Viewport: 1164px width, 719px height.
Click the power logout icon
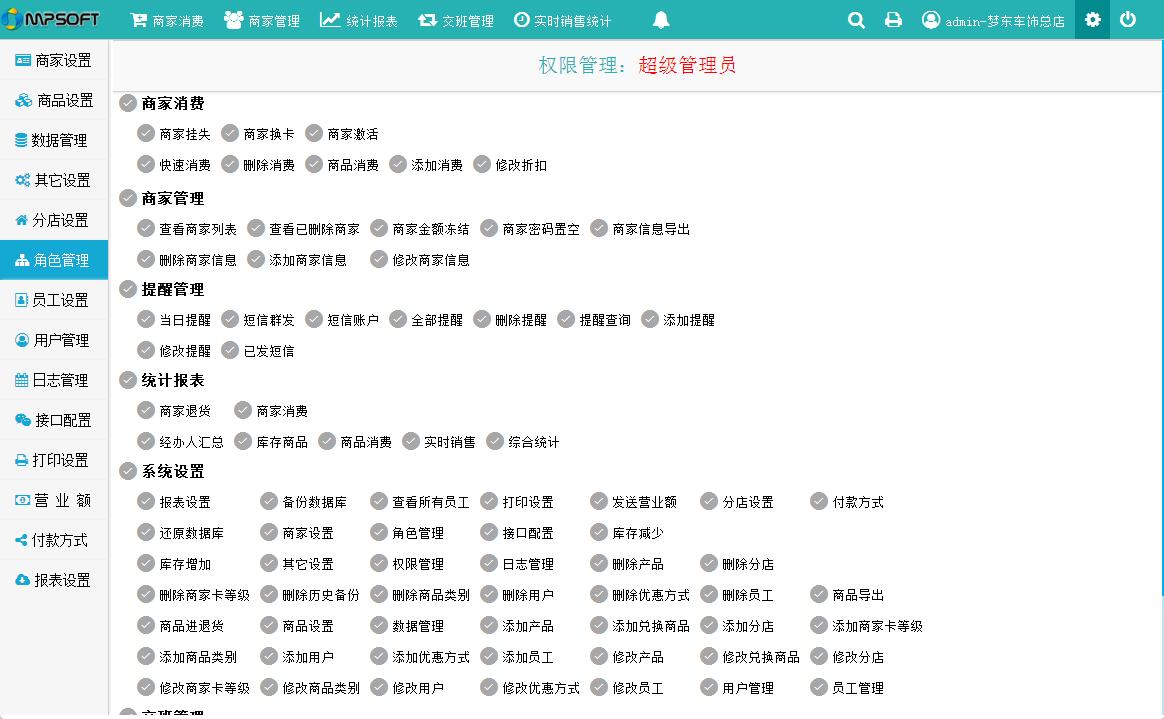1128,20
